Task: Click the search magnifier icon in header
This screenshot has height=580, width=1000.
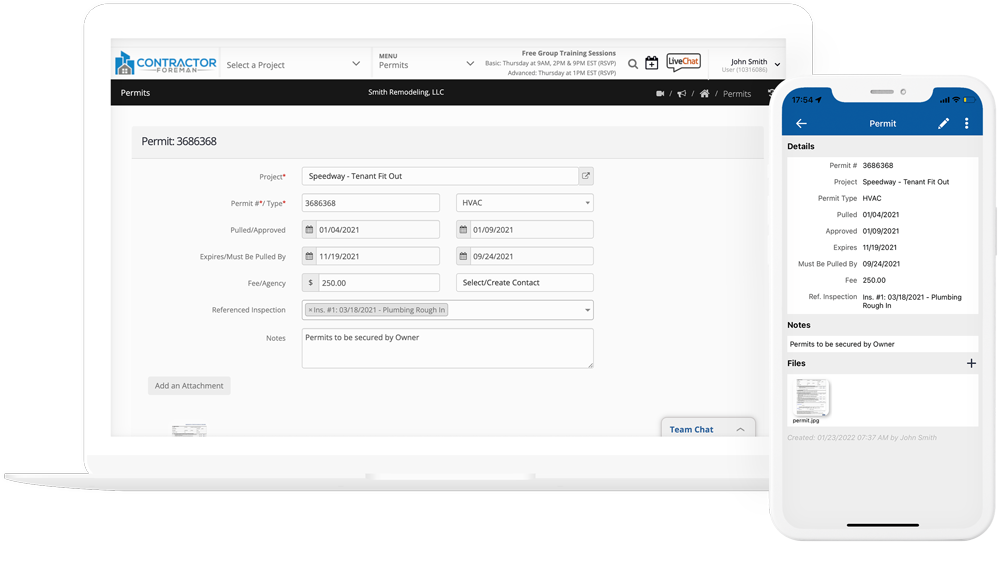Action: [633, 64]
